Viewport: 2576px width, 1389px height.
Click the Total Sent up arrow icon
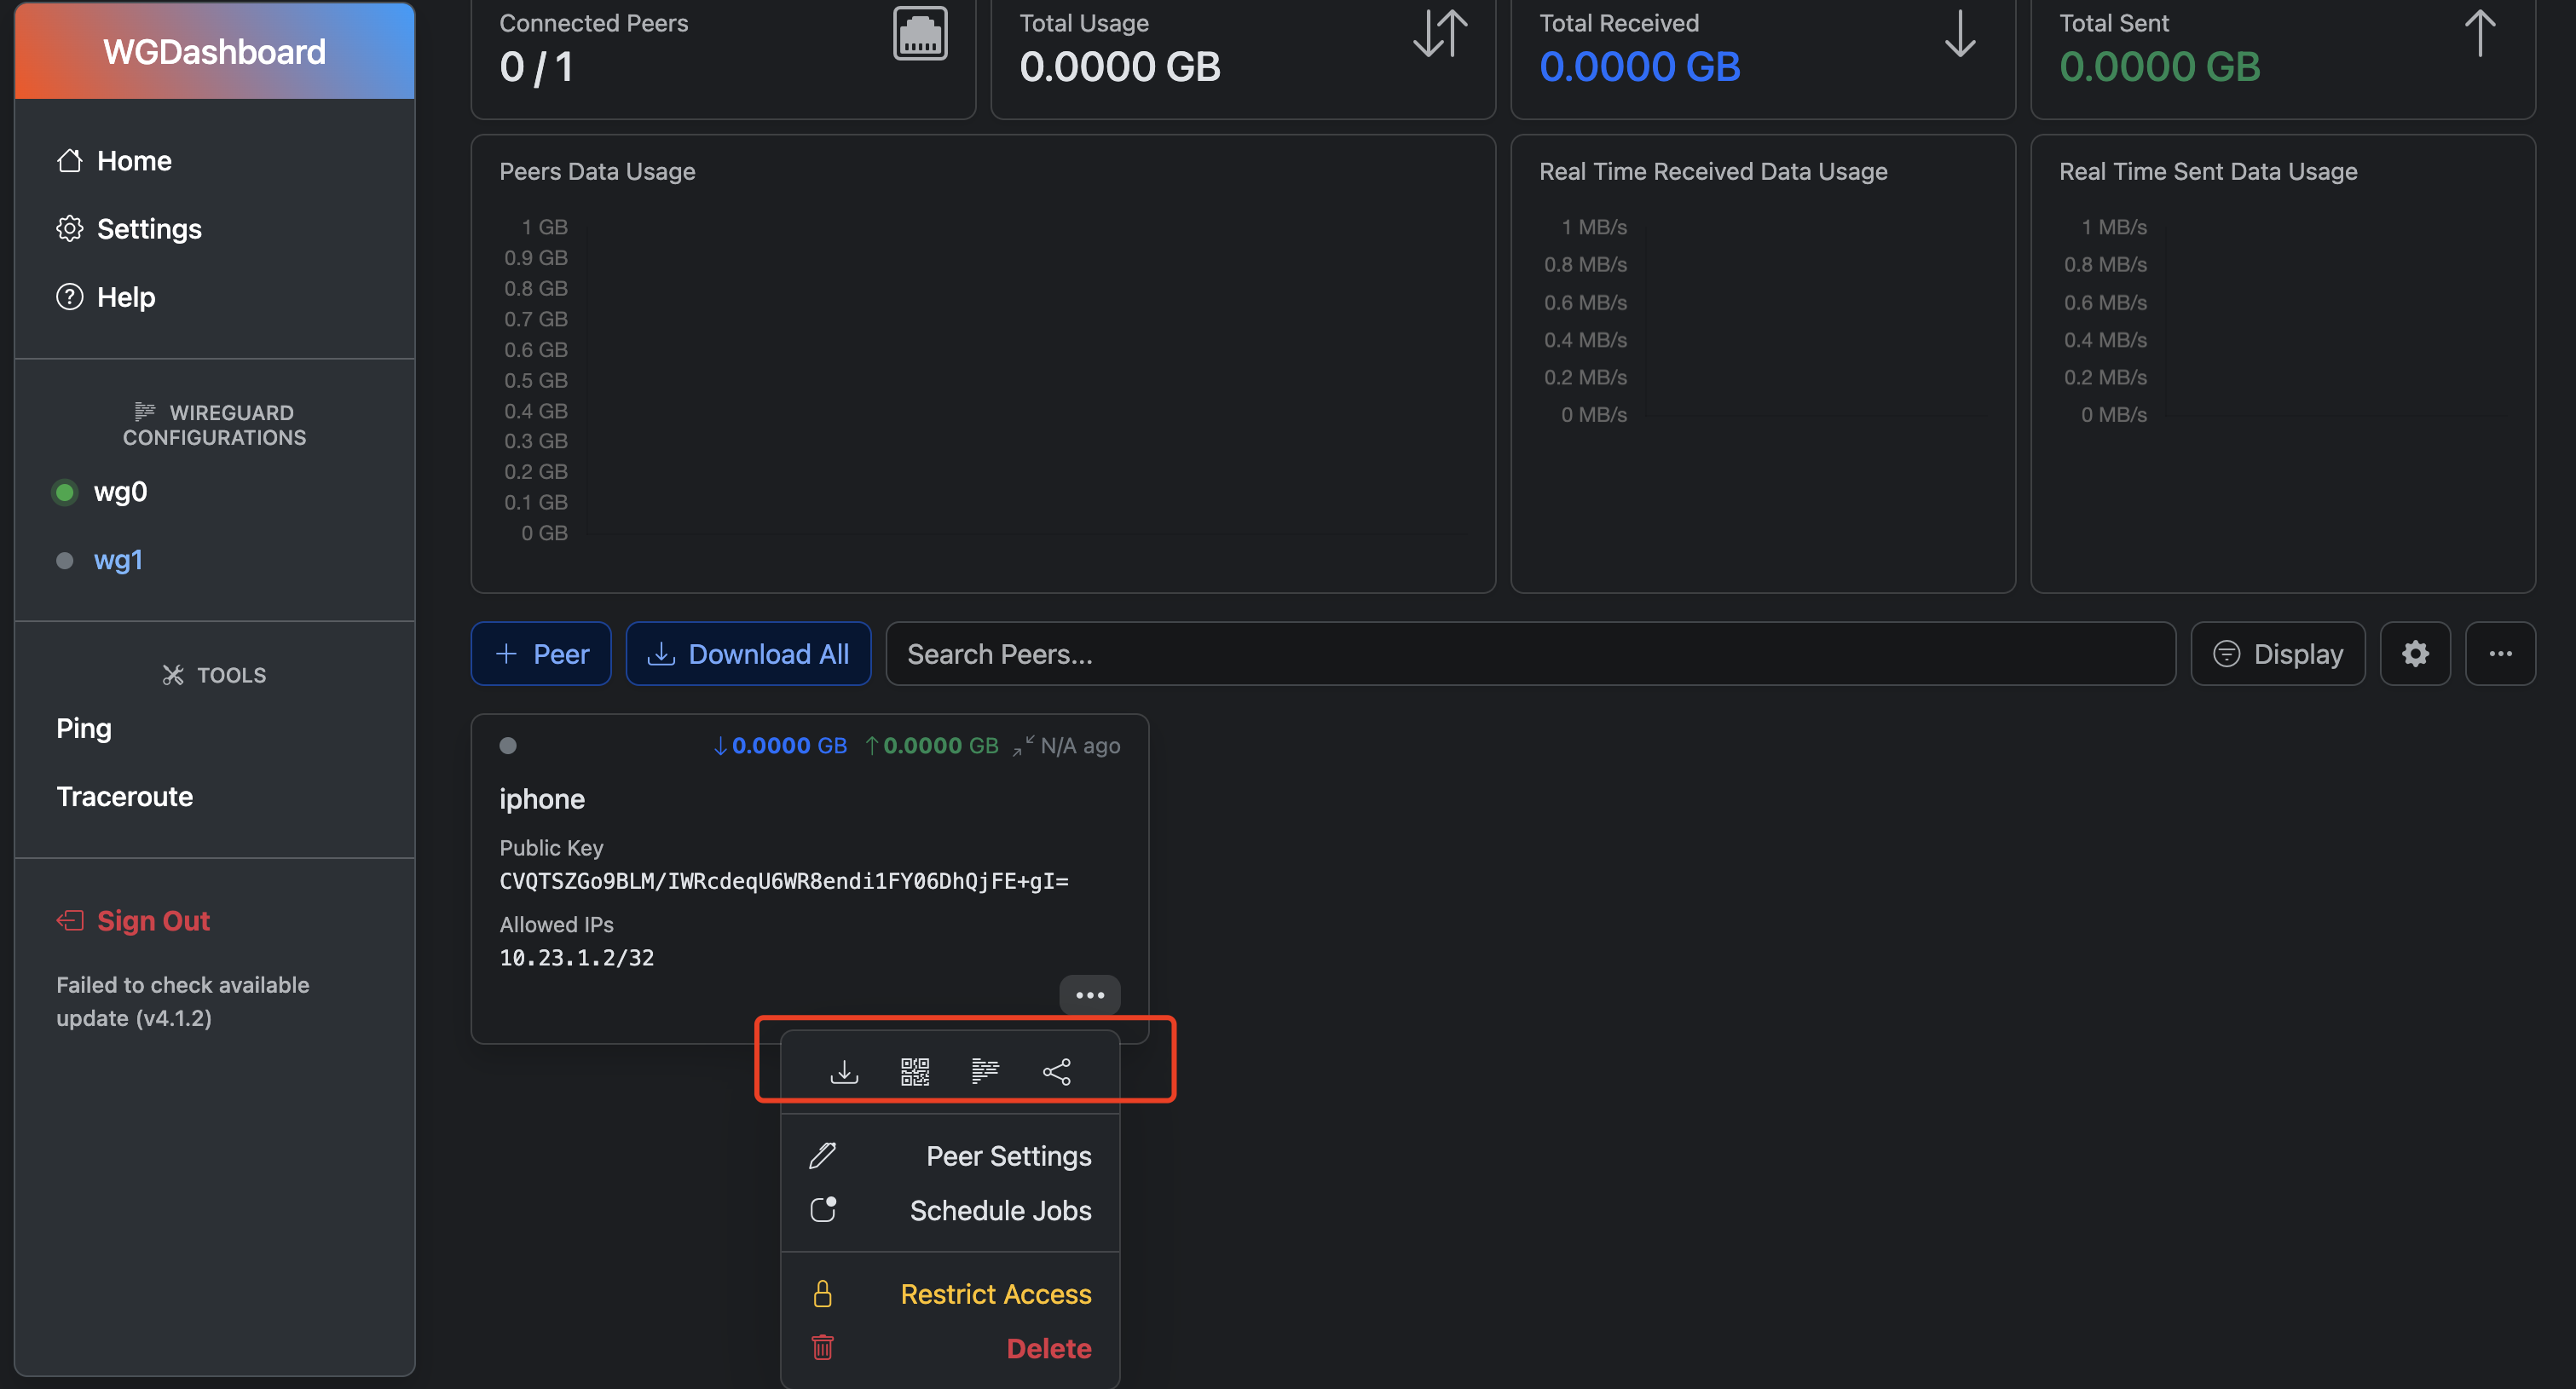point(2480,34)
